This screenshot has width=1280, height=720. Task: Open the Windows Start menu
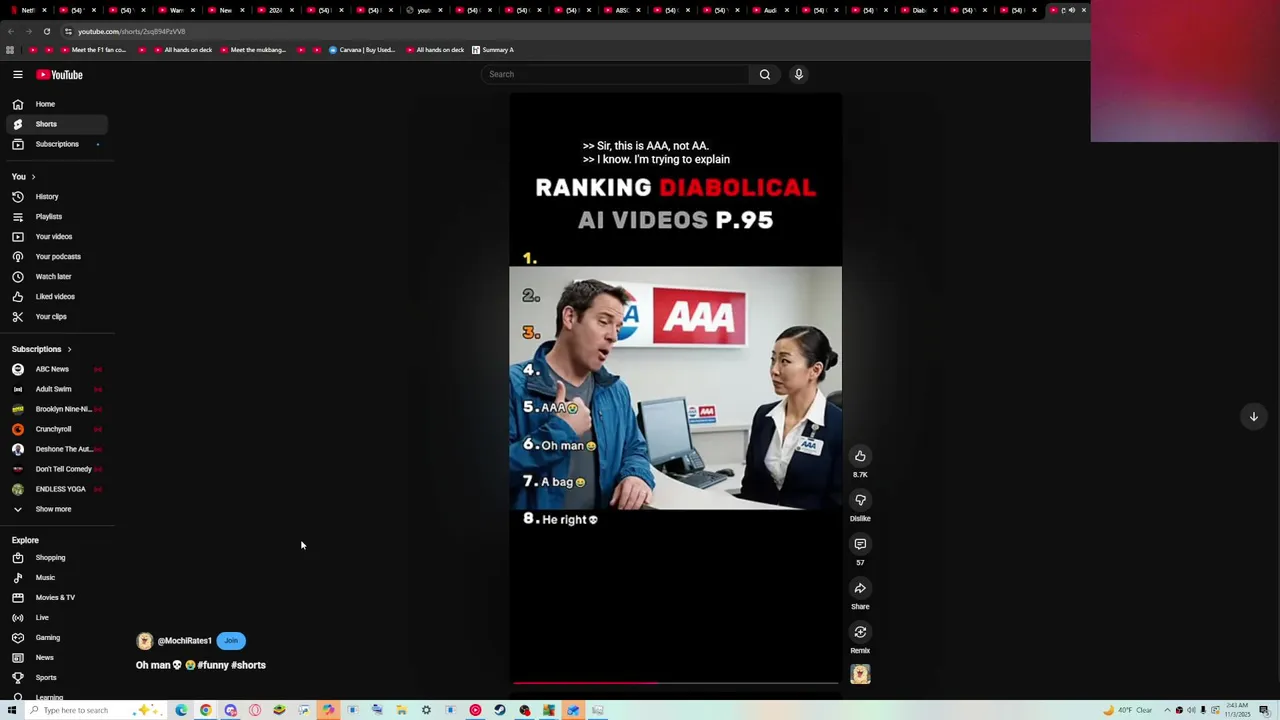click(12, 710)
